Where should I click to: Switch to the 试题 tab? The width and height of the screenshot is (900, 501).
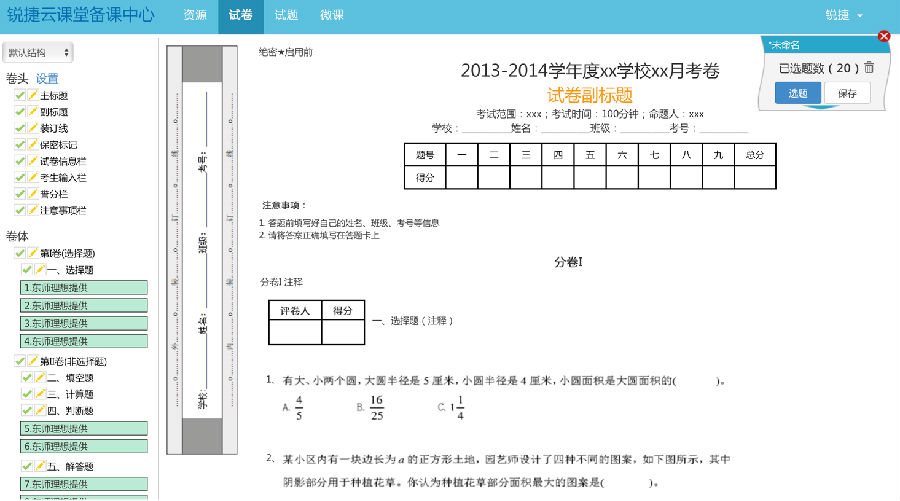[286, 16]
